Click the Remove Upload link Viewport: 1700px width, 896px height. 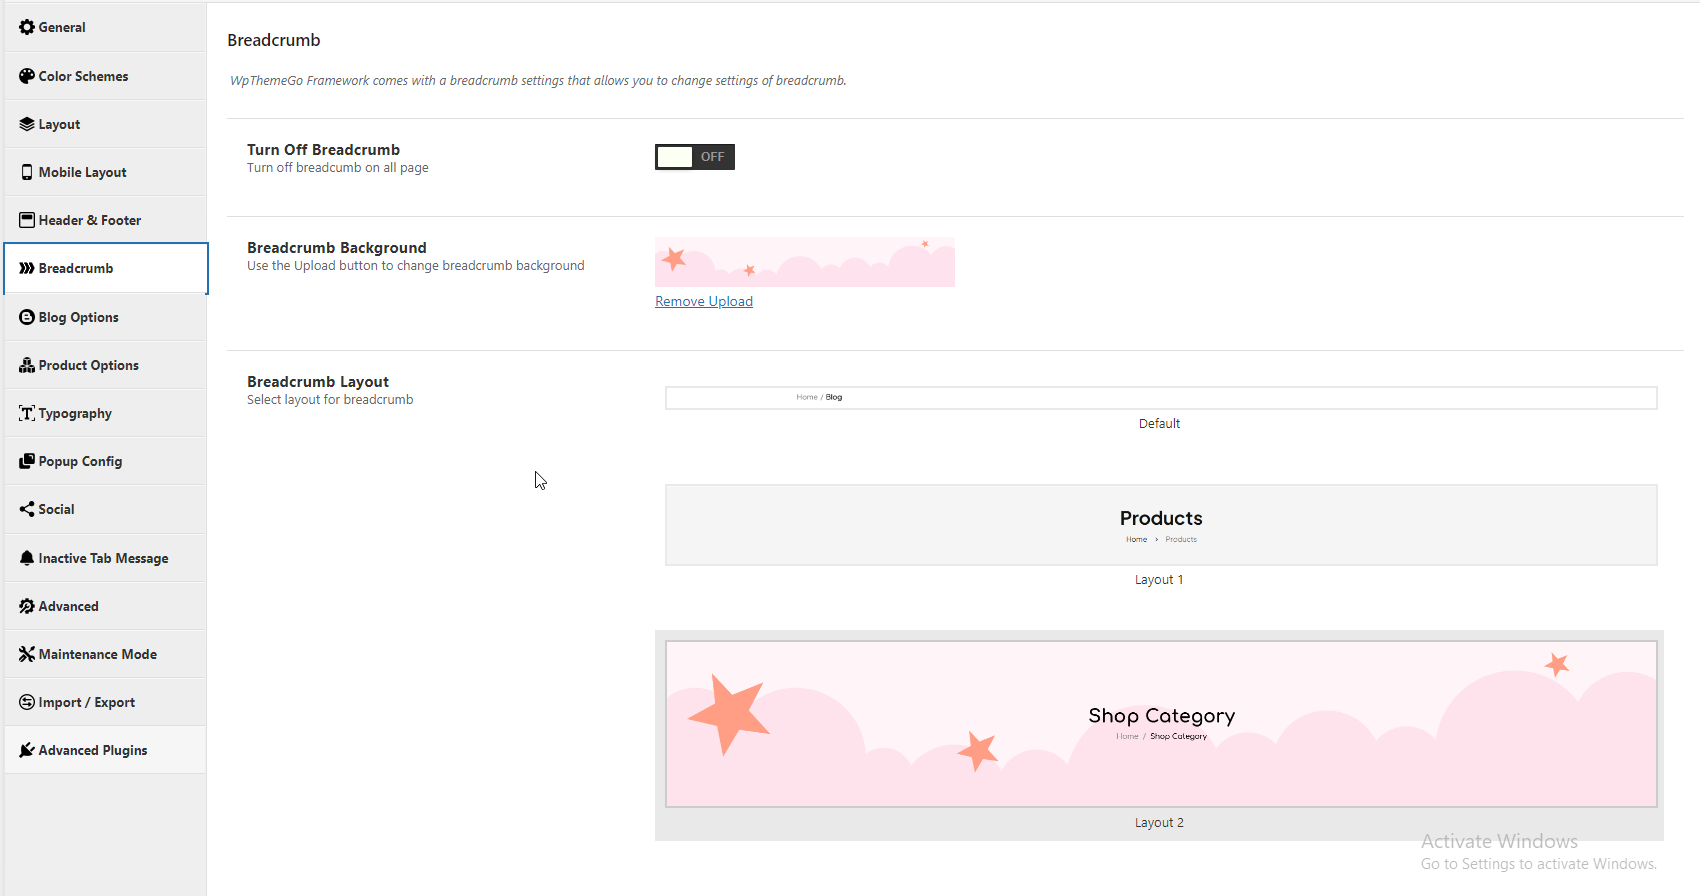click(704, 301)
